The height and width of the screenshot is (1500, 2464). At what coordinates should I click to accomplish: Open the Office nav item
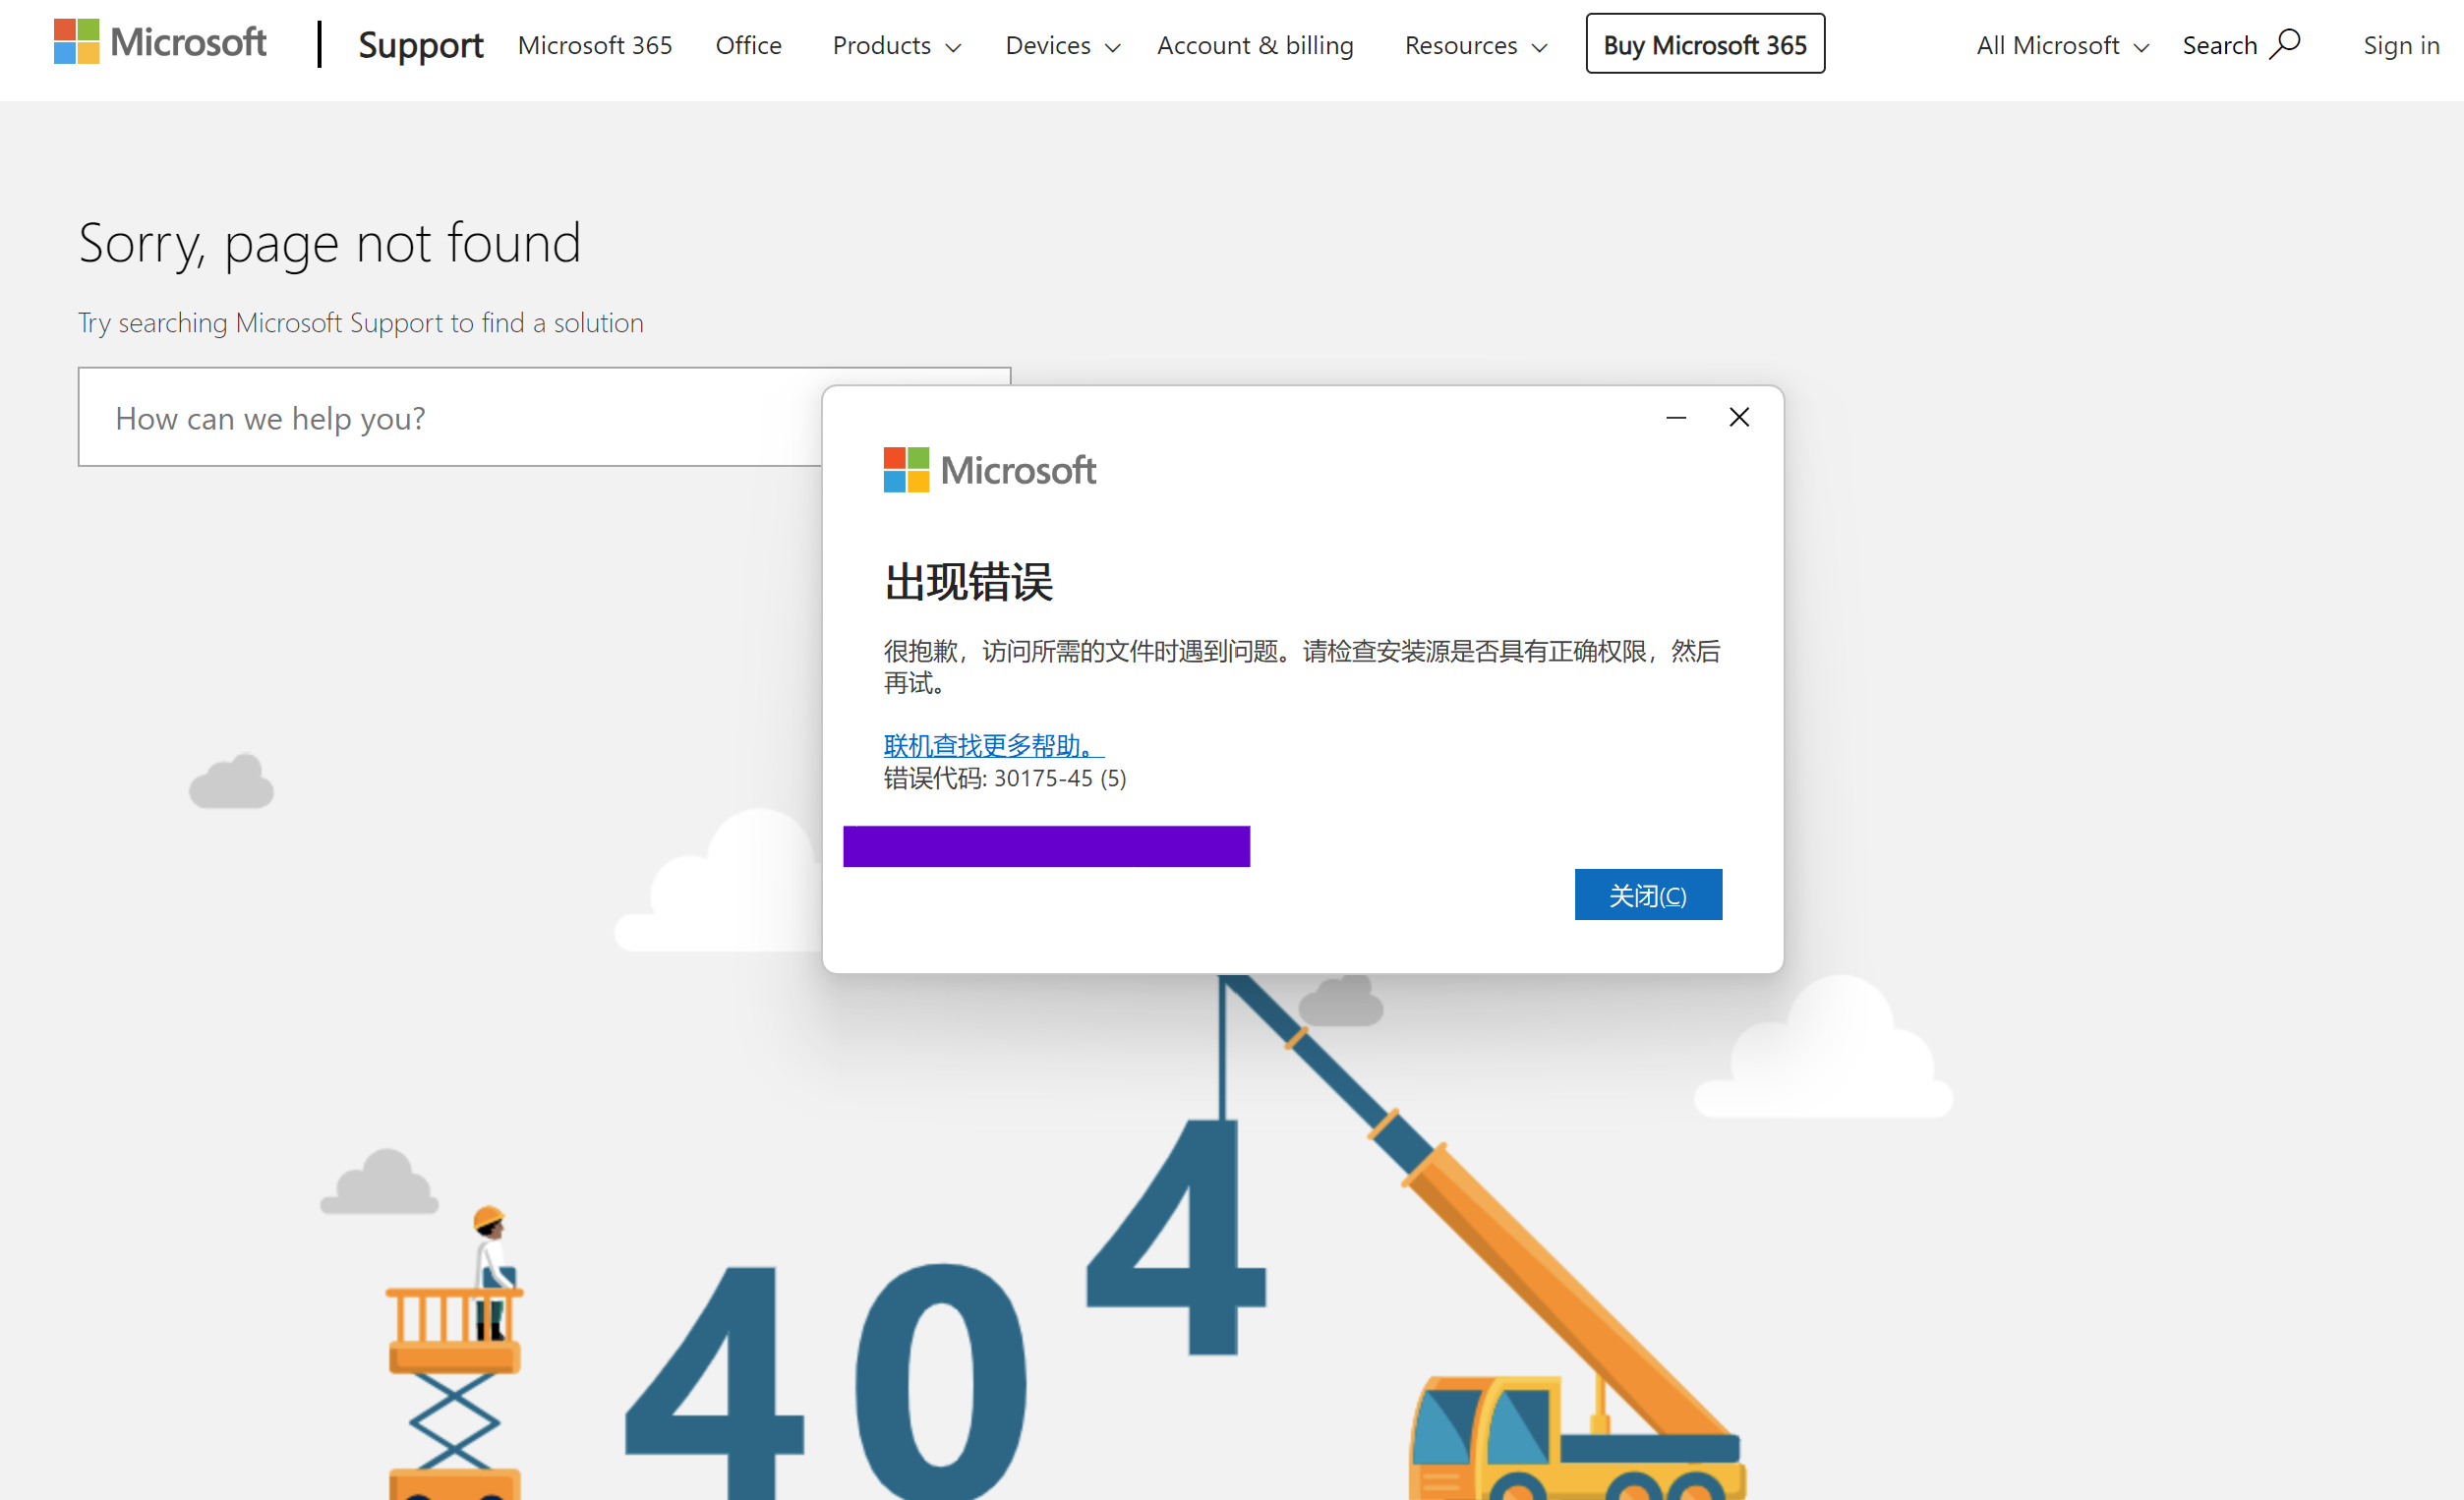point(749,46)
